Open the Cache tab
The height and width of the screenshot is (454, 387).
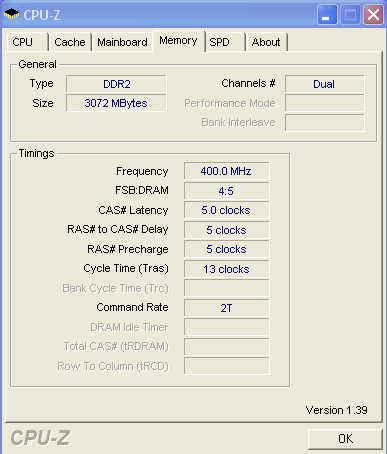pyautogui.click(x=70, y=42)
